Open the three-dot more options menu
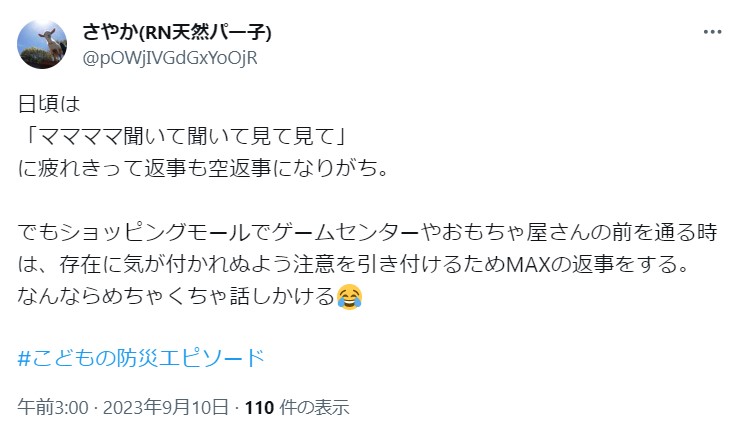The image size is (738, 437). [712, 32]
